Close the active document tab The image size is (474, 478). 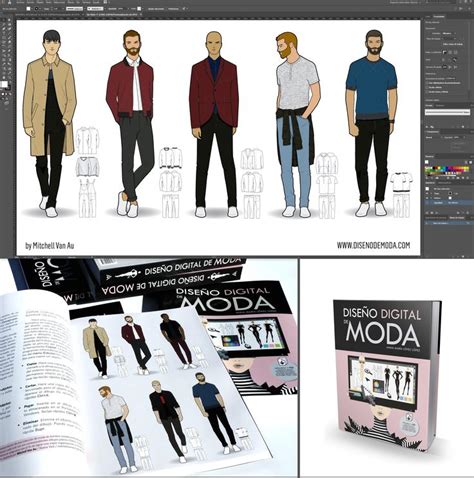point(141,15)
